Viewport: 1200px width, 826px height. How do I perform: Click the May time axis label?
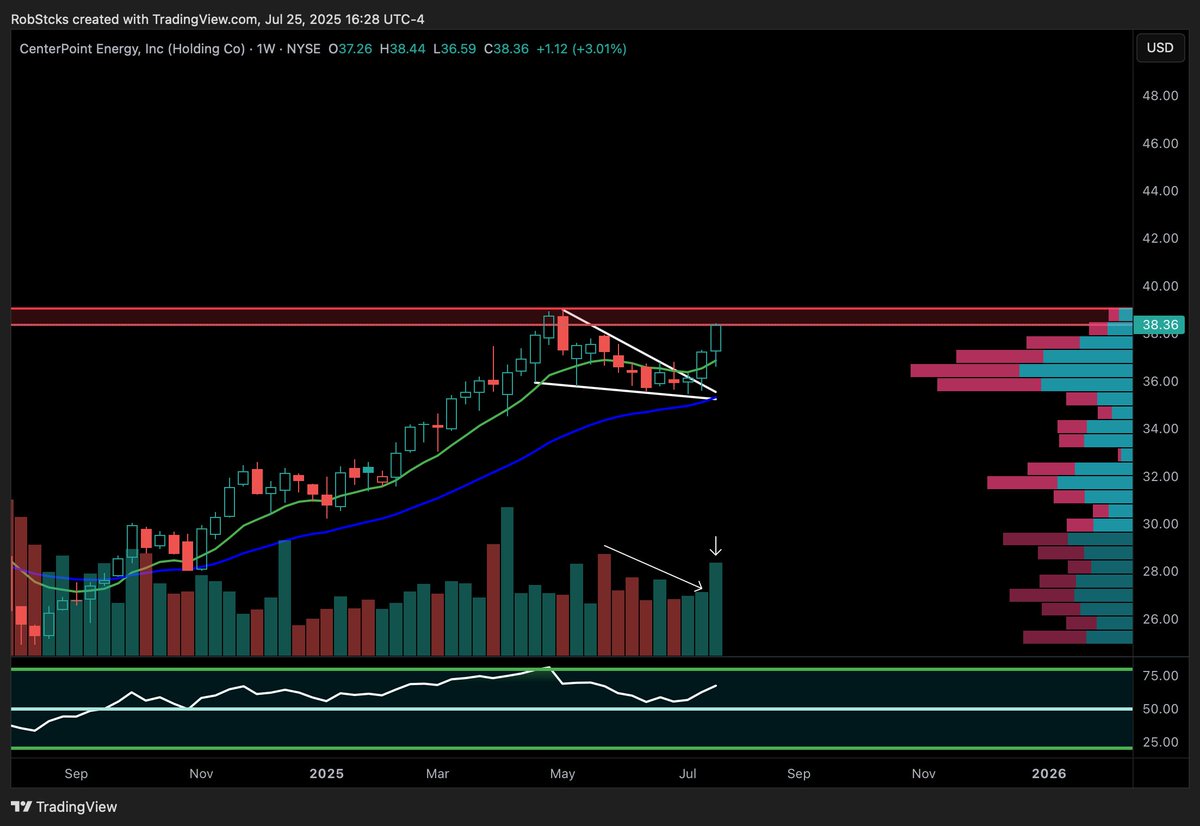[564, 774]
